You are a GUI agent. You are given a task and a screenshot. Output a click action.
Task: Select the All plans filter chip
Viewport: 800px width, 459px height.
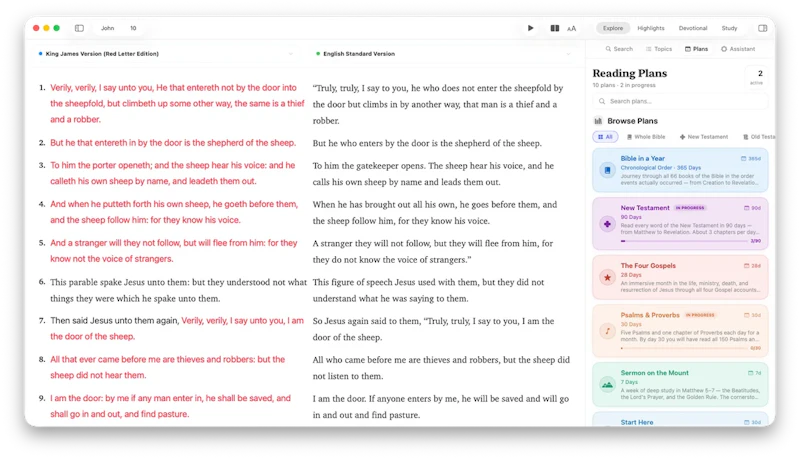(605, 137)
